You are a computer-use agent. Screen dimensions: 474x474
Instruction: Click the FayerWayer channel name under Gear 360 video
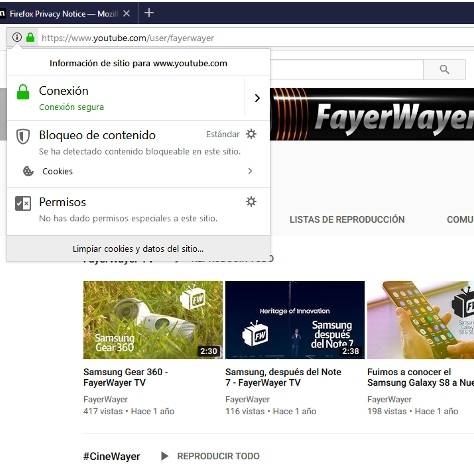(105, 399)
